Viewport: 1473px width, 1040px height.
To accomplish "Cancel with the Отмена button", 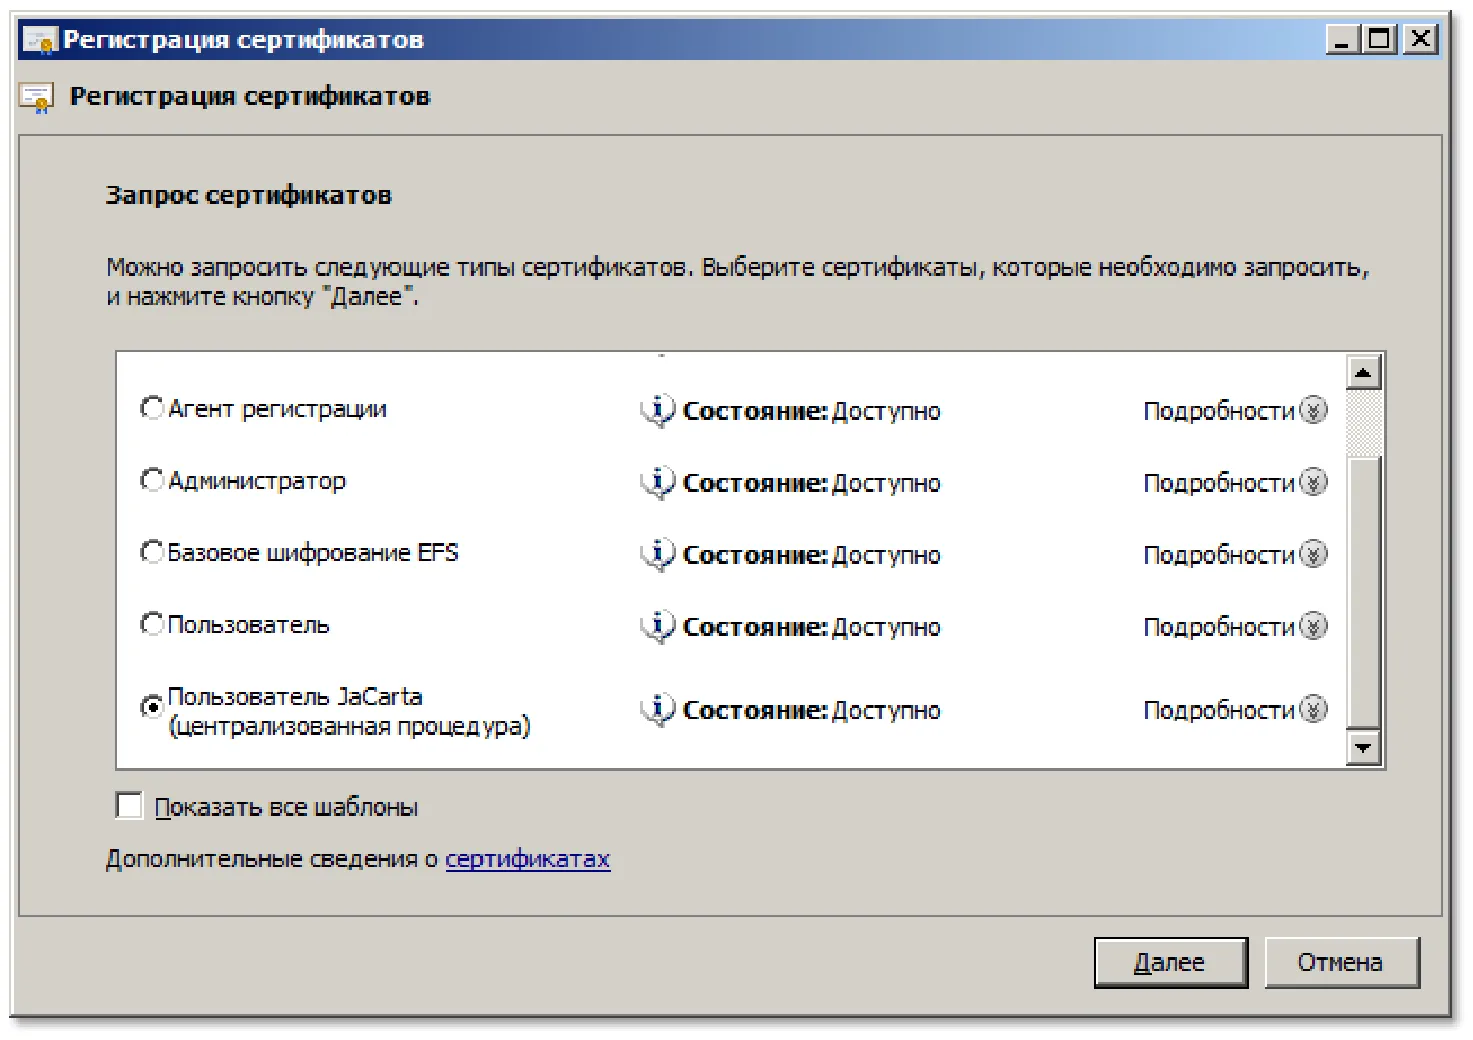I will point(1341,962).
